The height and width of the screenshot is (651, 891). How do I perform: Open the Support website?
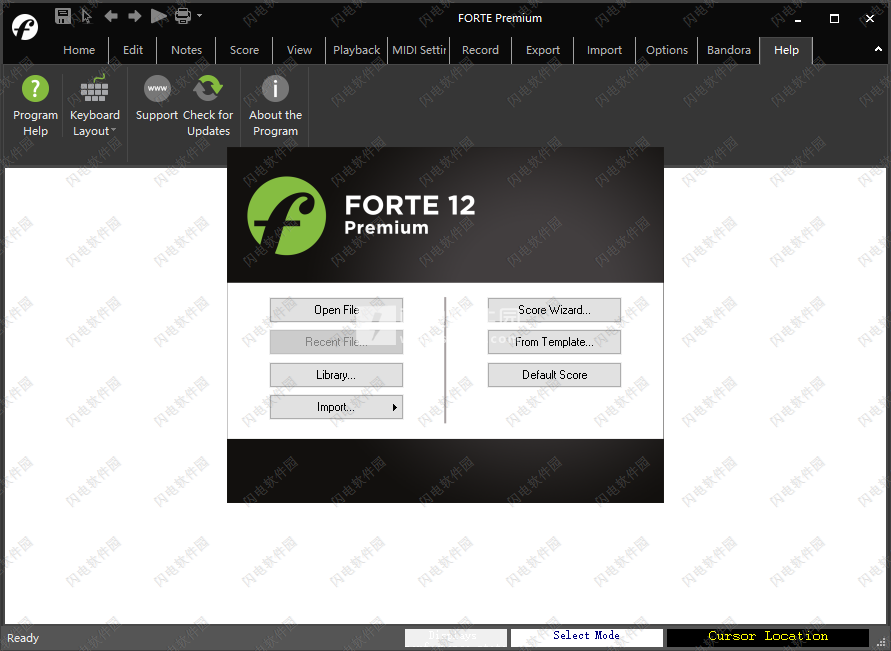pyautogui.click(x=157, y=99)
